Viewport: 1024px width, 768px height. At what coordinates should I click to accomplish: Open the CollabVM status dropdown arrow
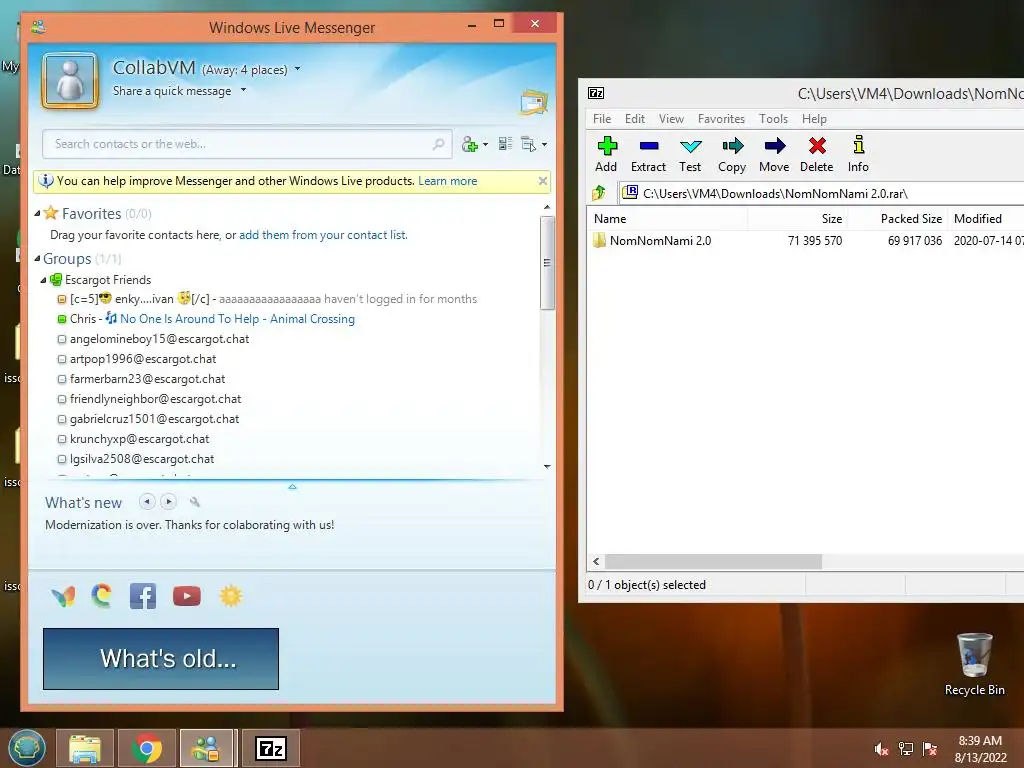(x=298, y=69)
